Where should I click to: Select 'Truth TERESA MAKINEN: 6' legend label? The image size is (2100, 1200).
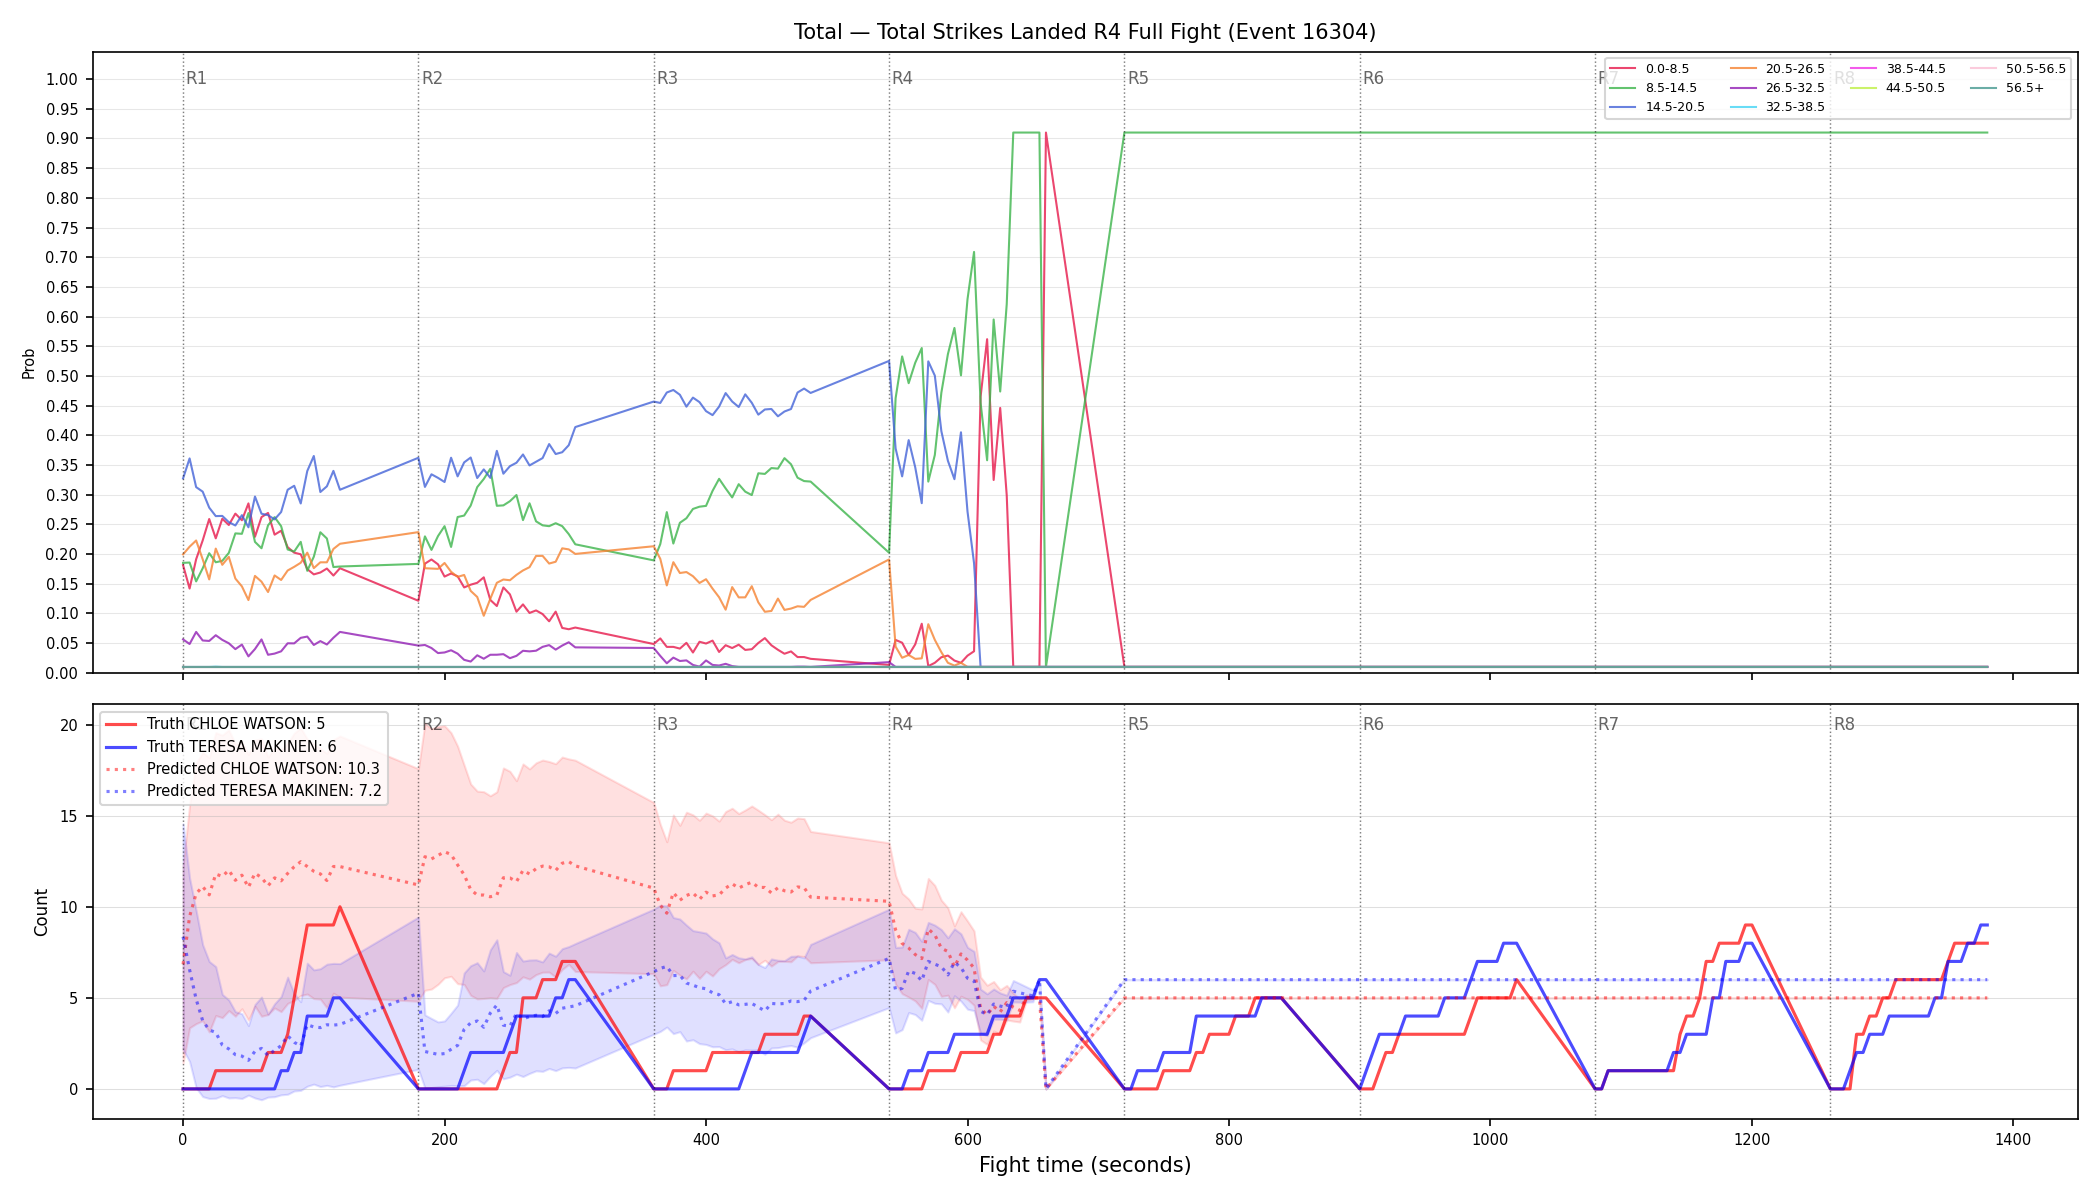coord(242,747)
